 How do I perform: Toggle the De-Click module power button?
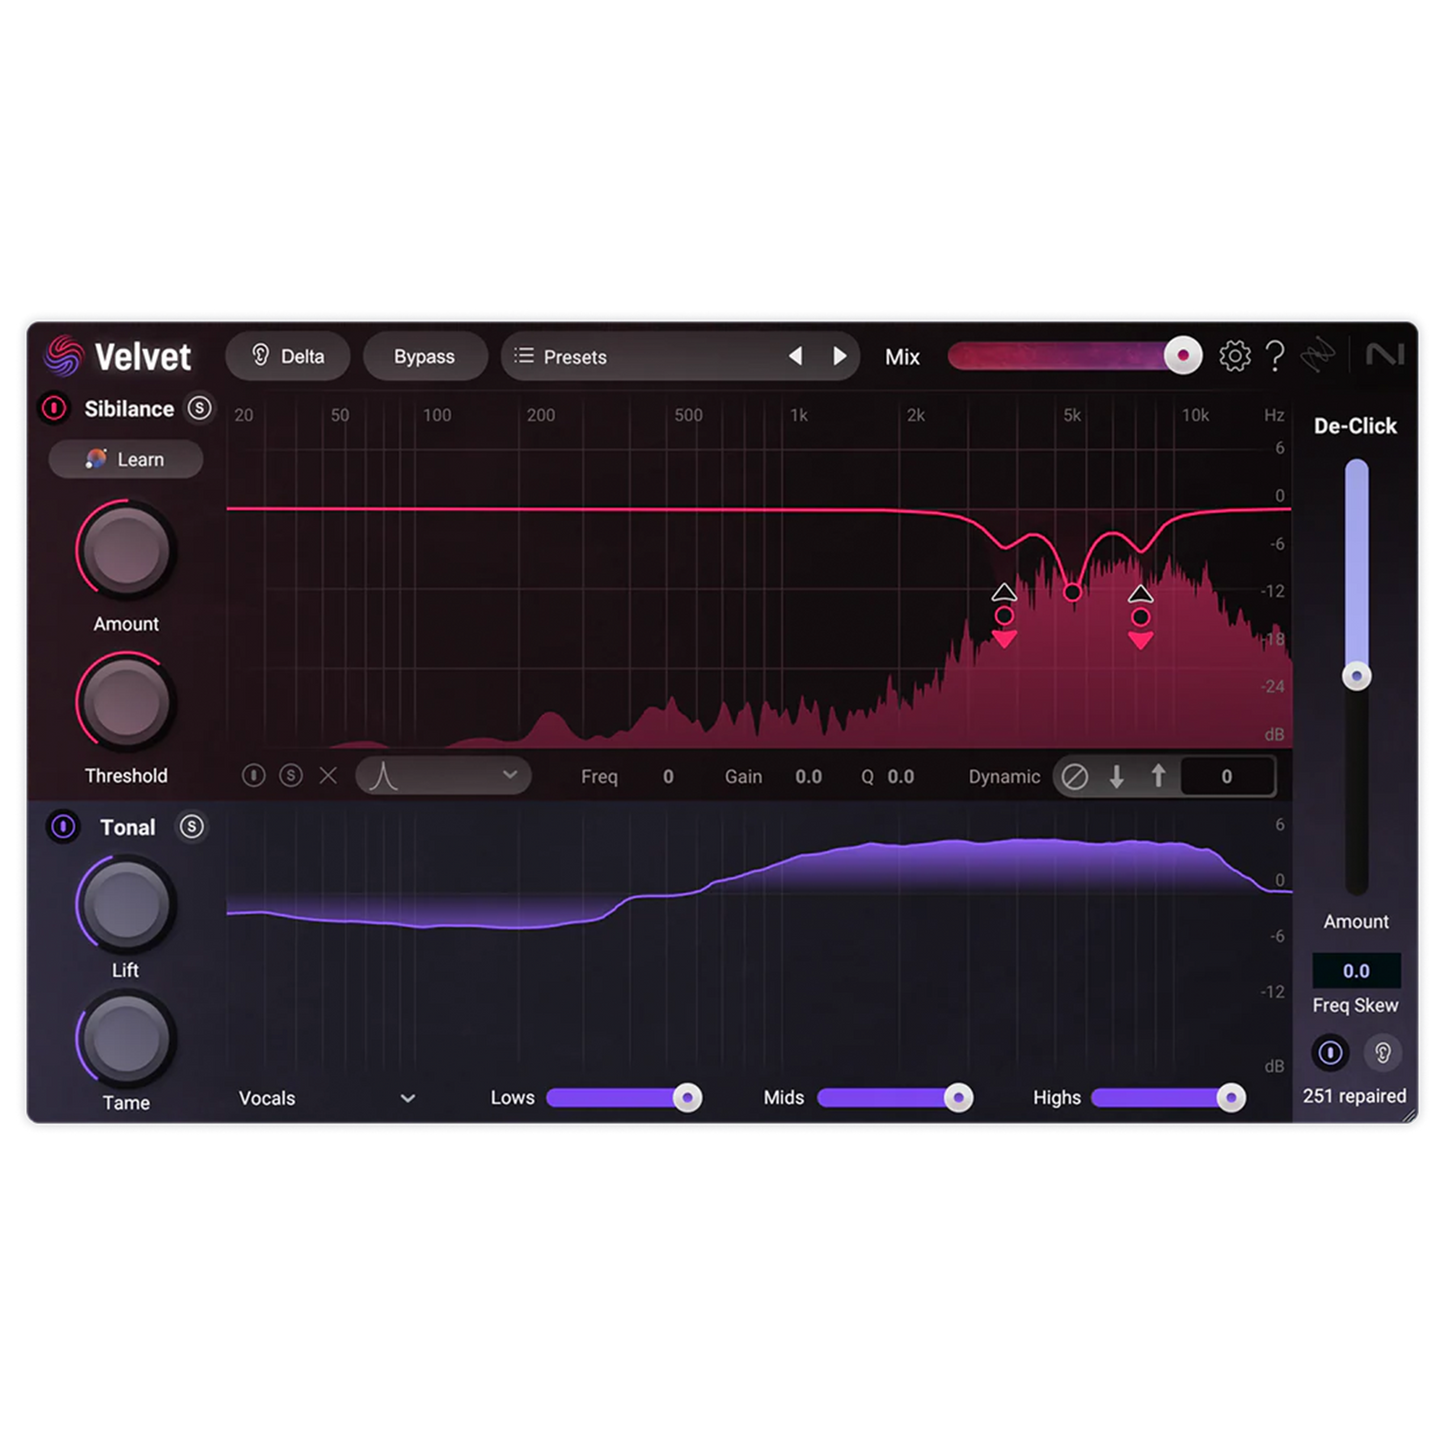click(x=1330, y=1052)
